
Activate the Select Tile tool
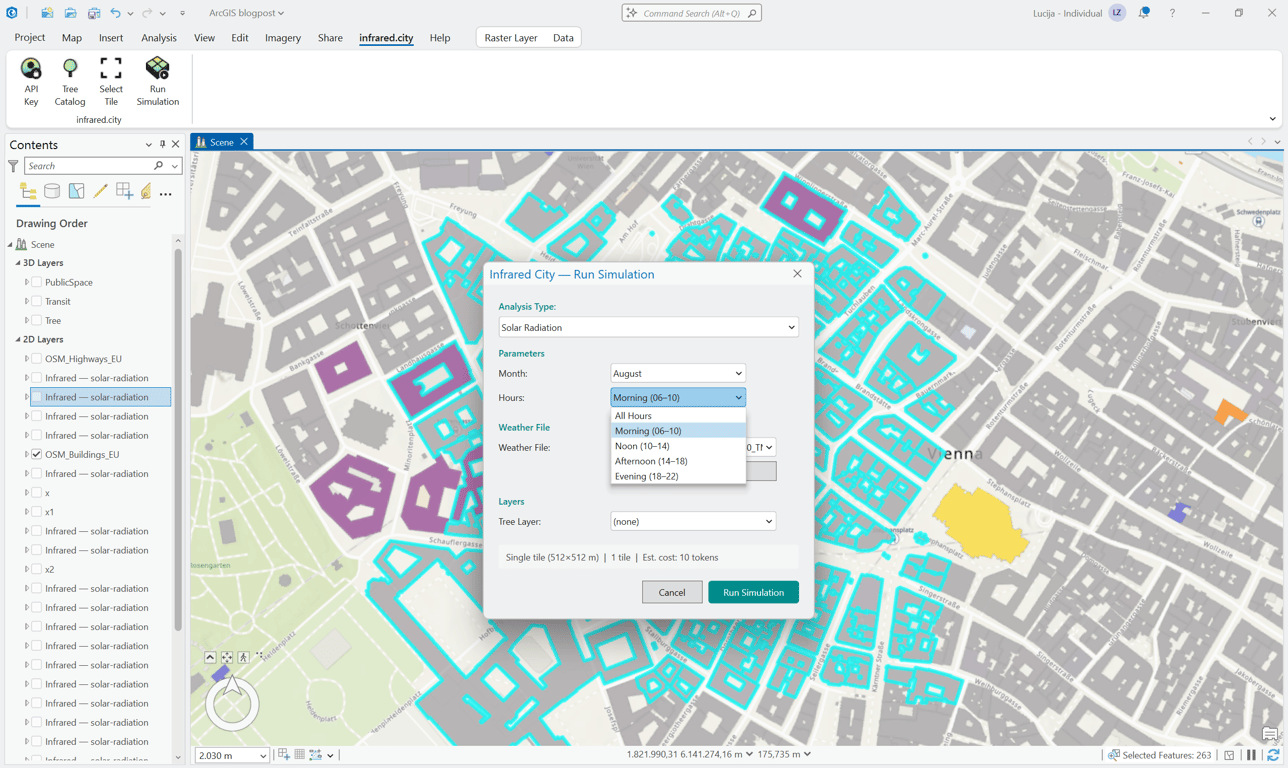click(111, 81)
